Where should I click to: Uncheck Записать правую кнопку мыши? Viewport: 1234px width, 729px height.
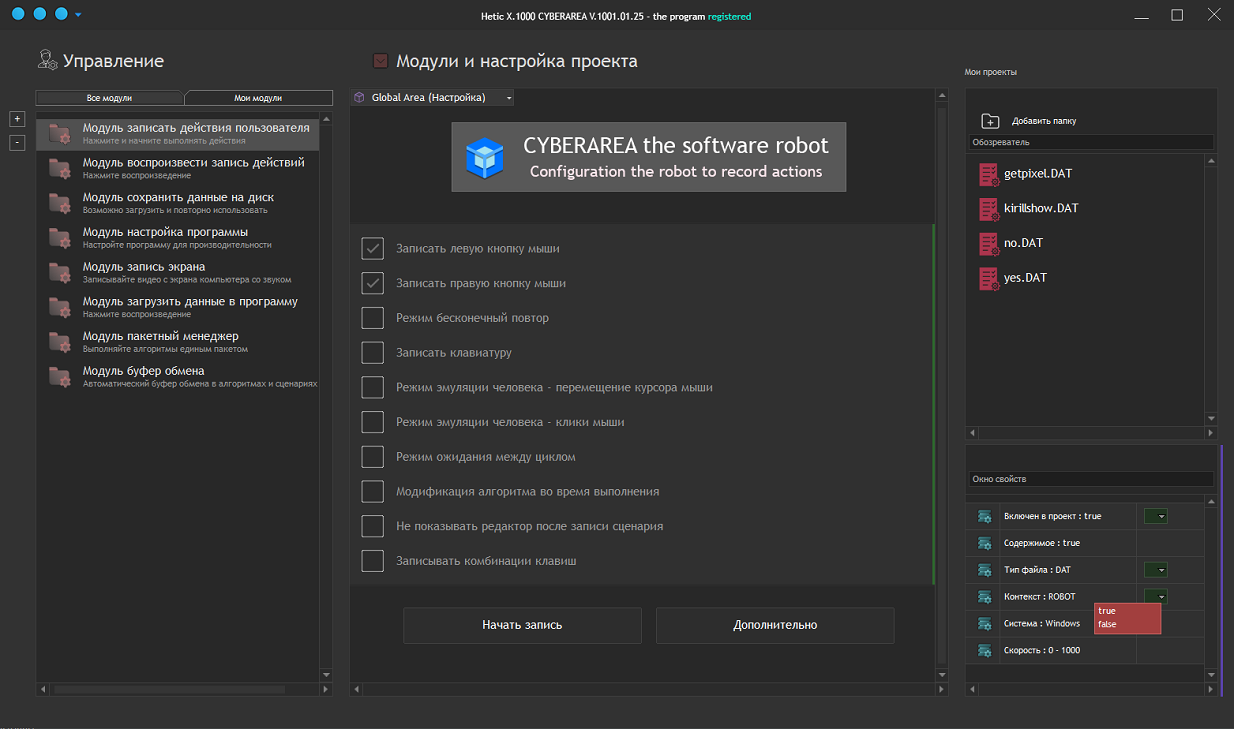click(373, 283)
